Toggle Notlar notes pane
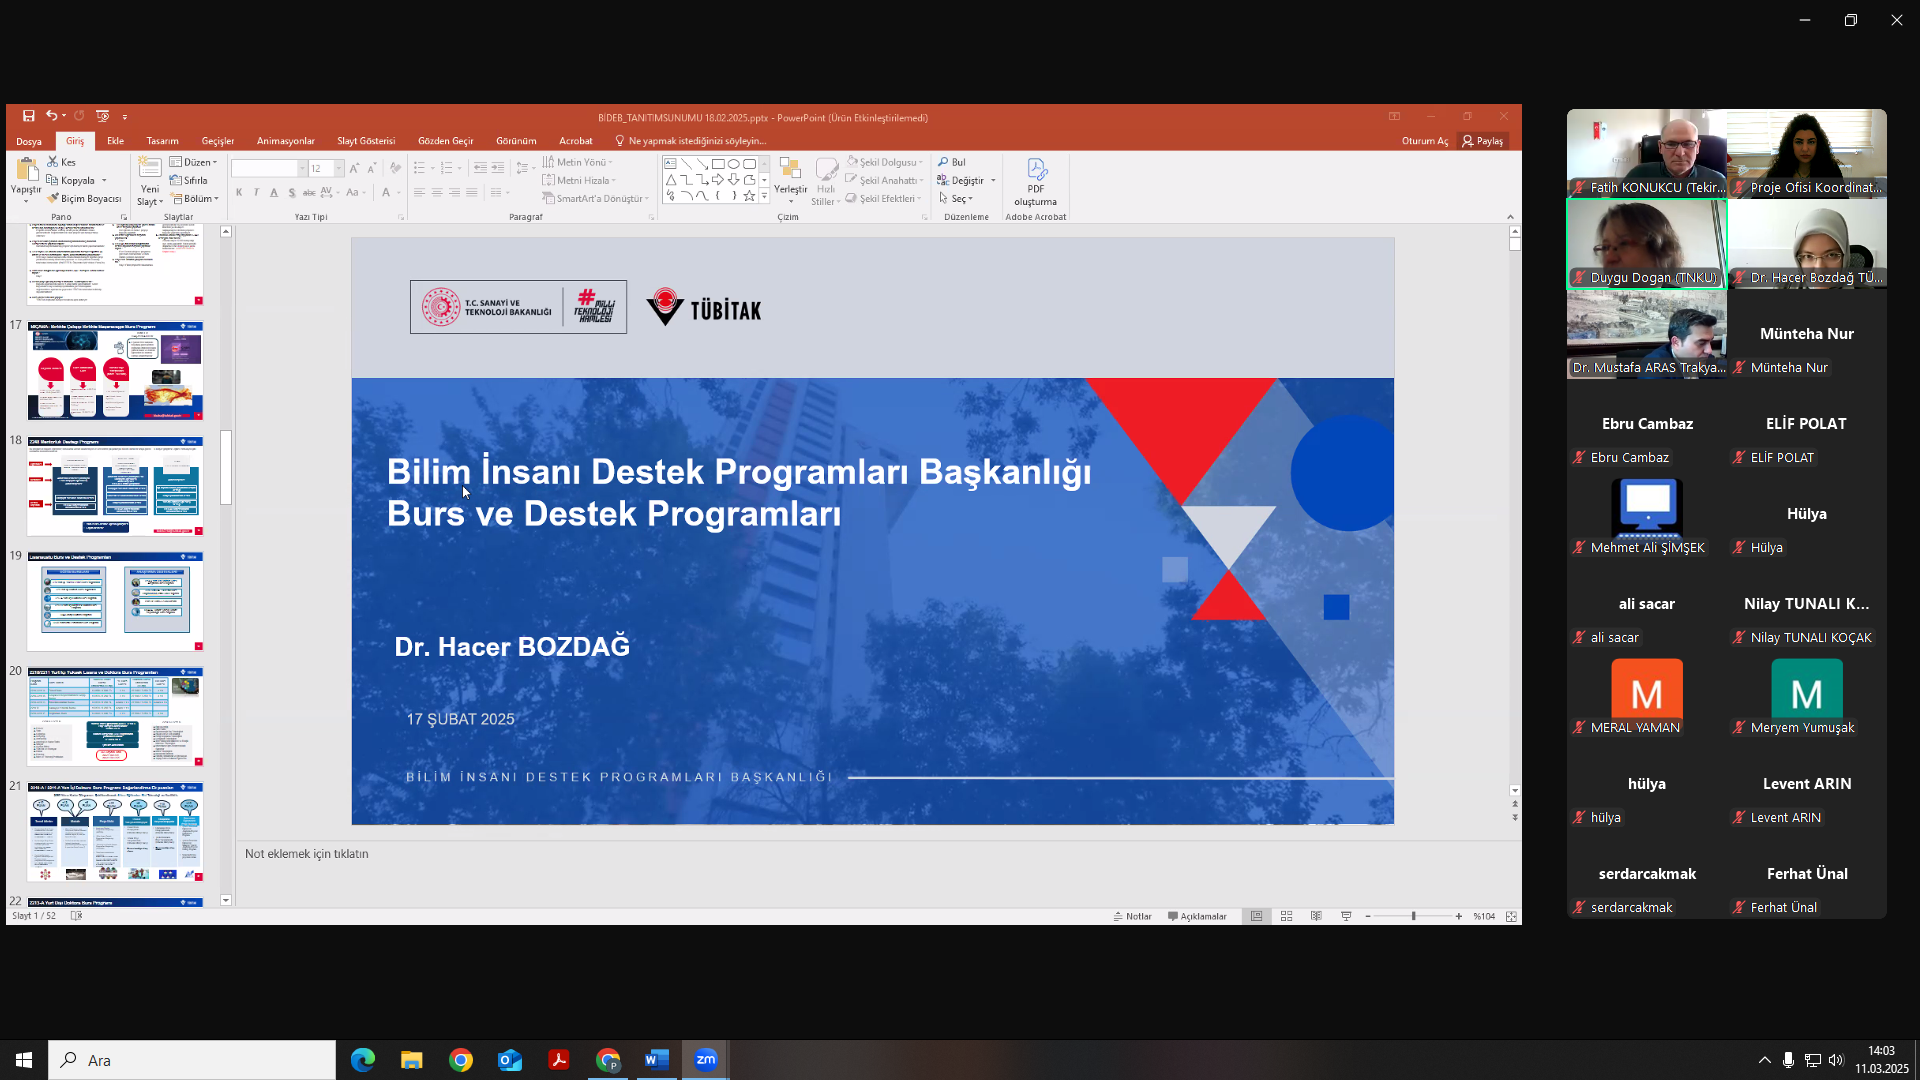The image size is (1920, 1080). coord(1132,916)
